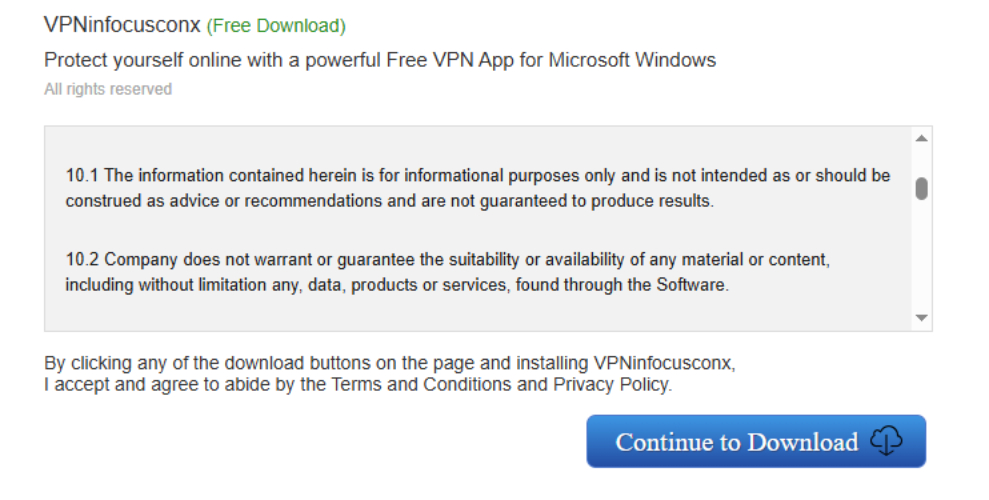Click the cloud download icon
This screenshot has height=500, width=989.
click(886, 441)
